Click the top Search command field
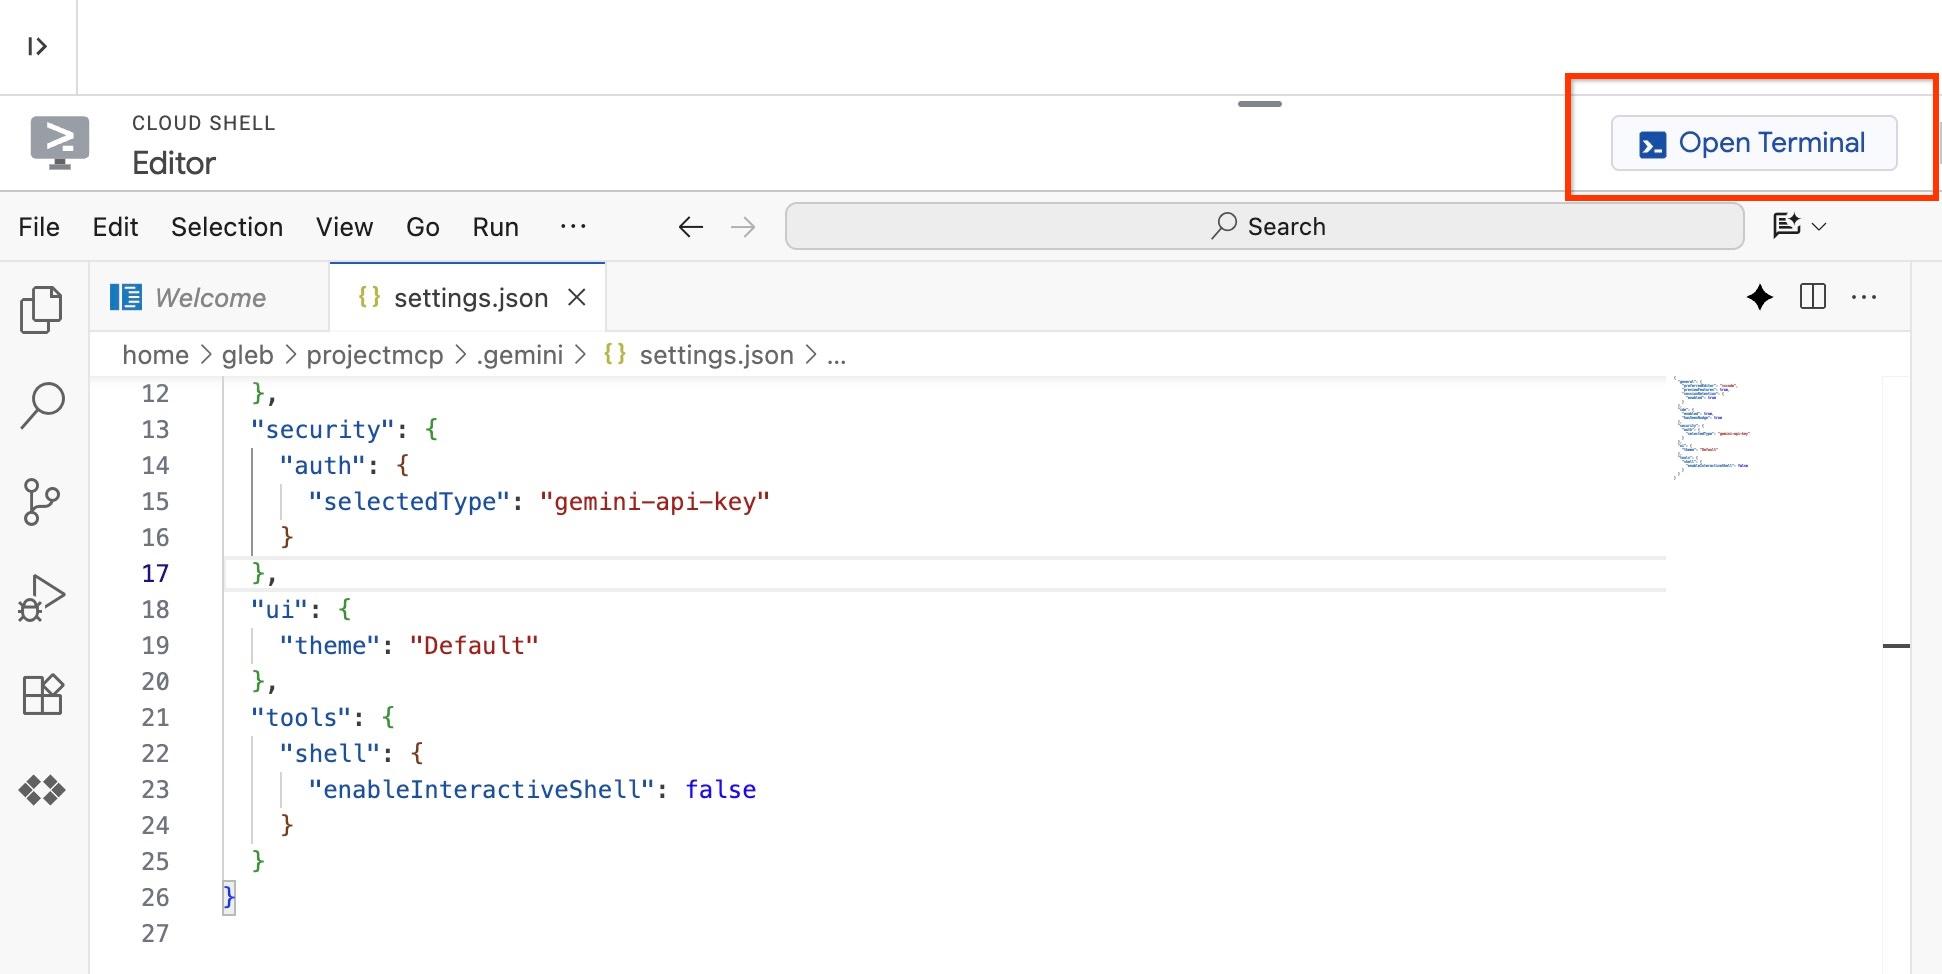The image size is (1942, 974). tap(1264, 227)
